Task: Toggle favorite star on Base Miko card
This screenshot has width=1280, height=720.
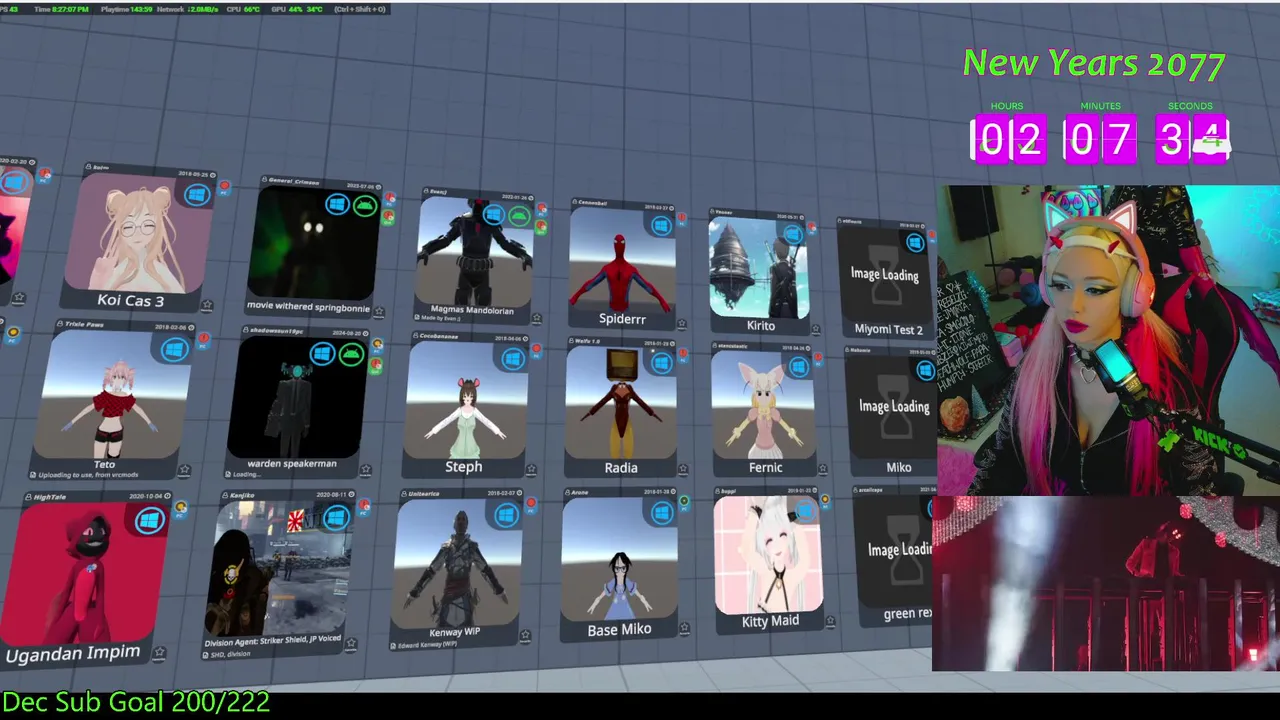Action: coord(684,628)
